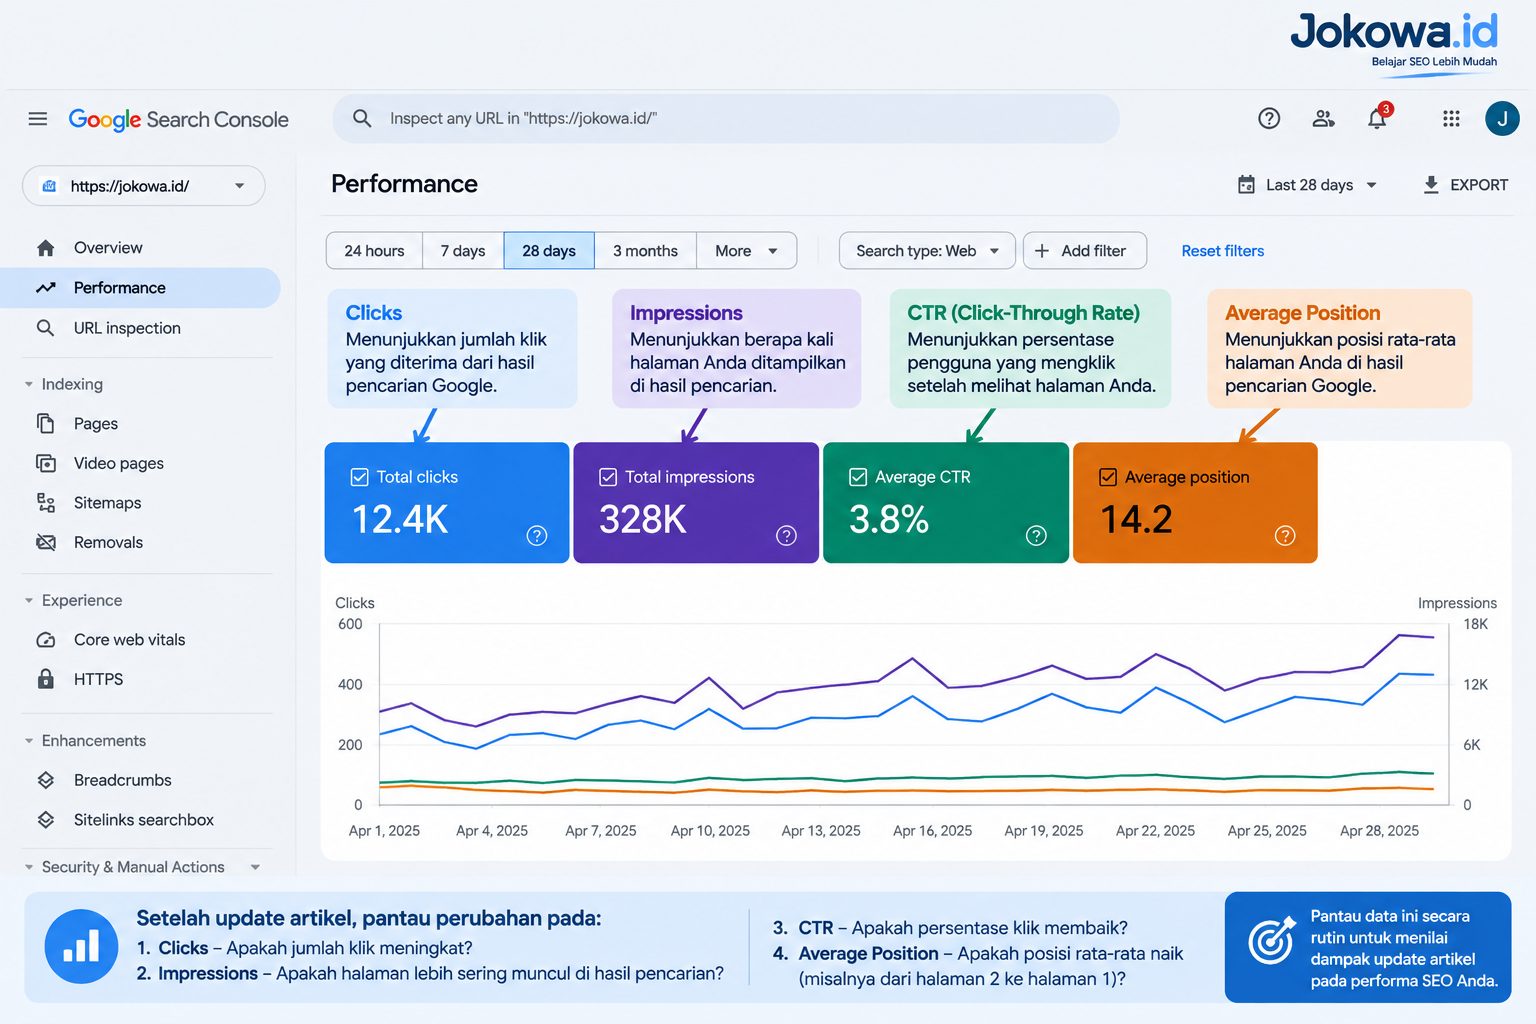The image size is (1536, 1024).
Task: Click the Inspect any URL search field
Action: tap(726, 118)
